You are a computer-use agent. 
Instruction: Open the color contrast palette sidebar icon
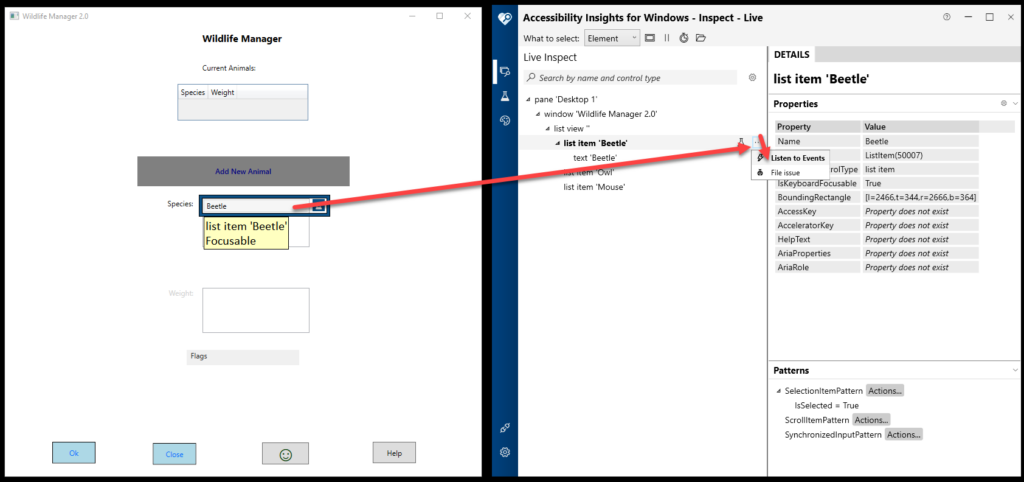[504, 120]
